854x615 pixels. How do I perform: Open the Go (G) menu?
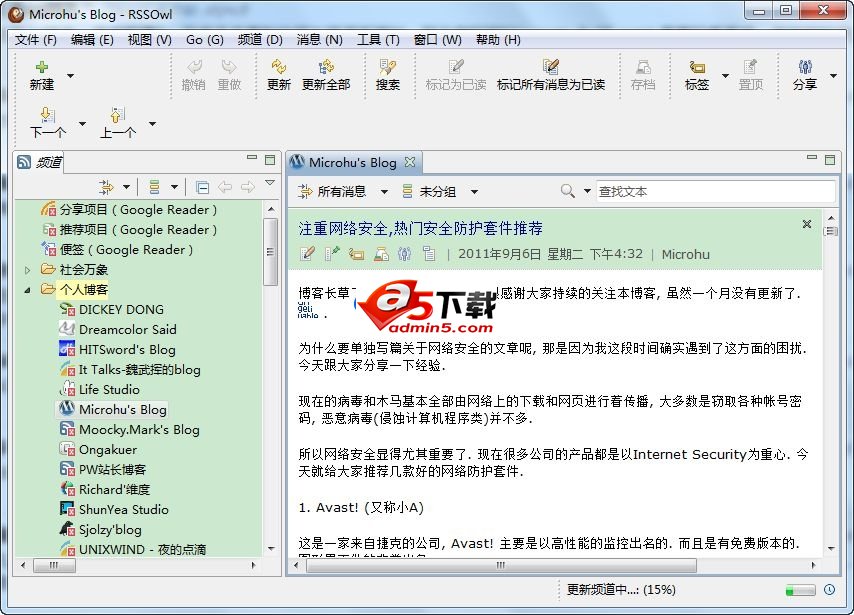pos(205,40)
